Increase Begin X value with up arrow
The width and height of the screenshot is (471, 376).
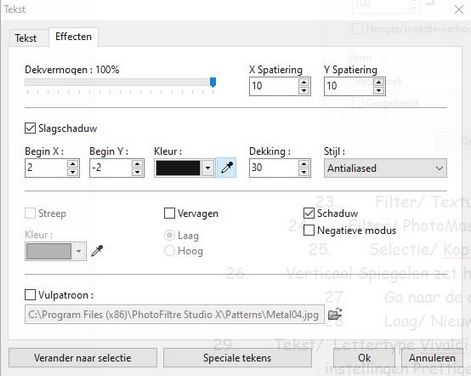(72, 164)
